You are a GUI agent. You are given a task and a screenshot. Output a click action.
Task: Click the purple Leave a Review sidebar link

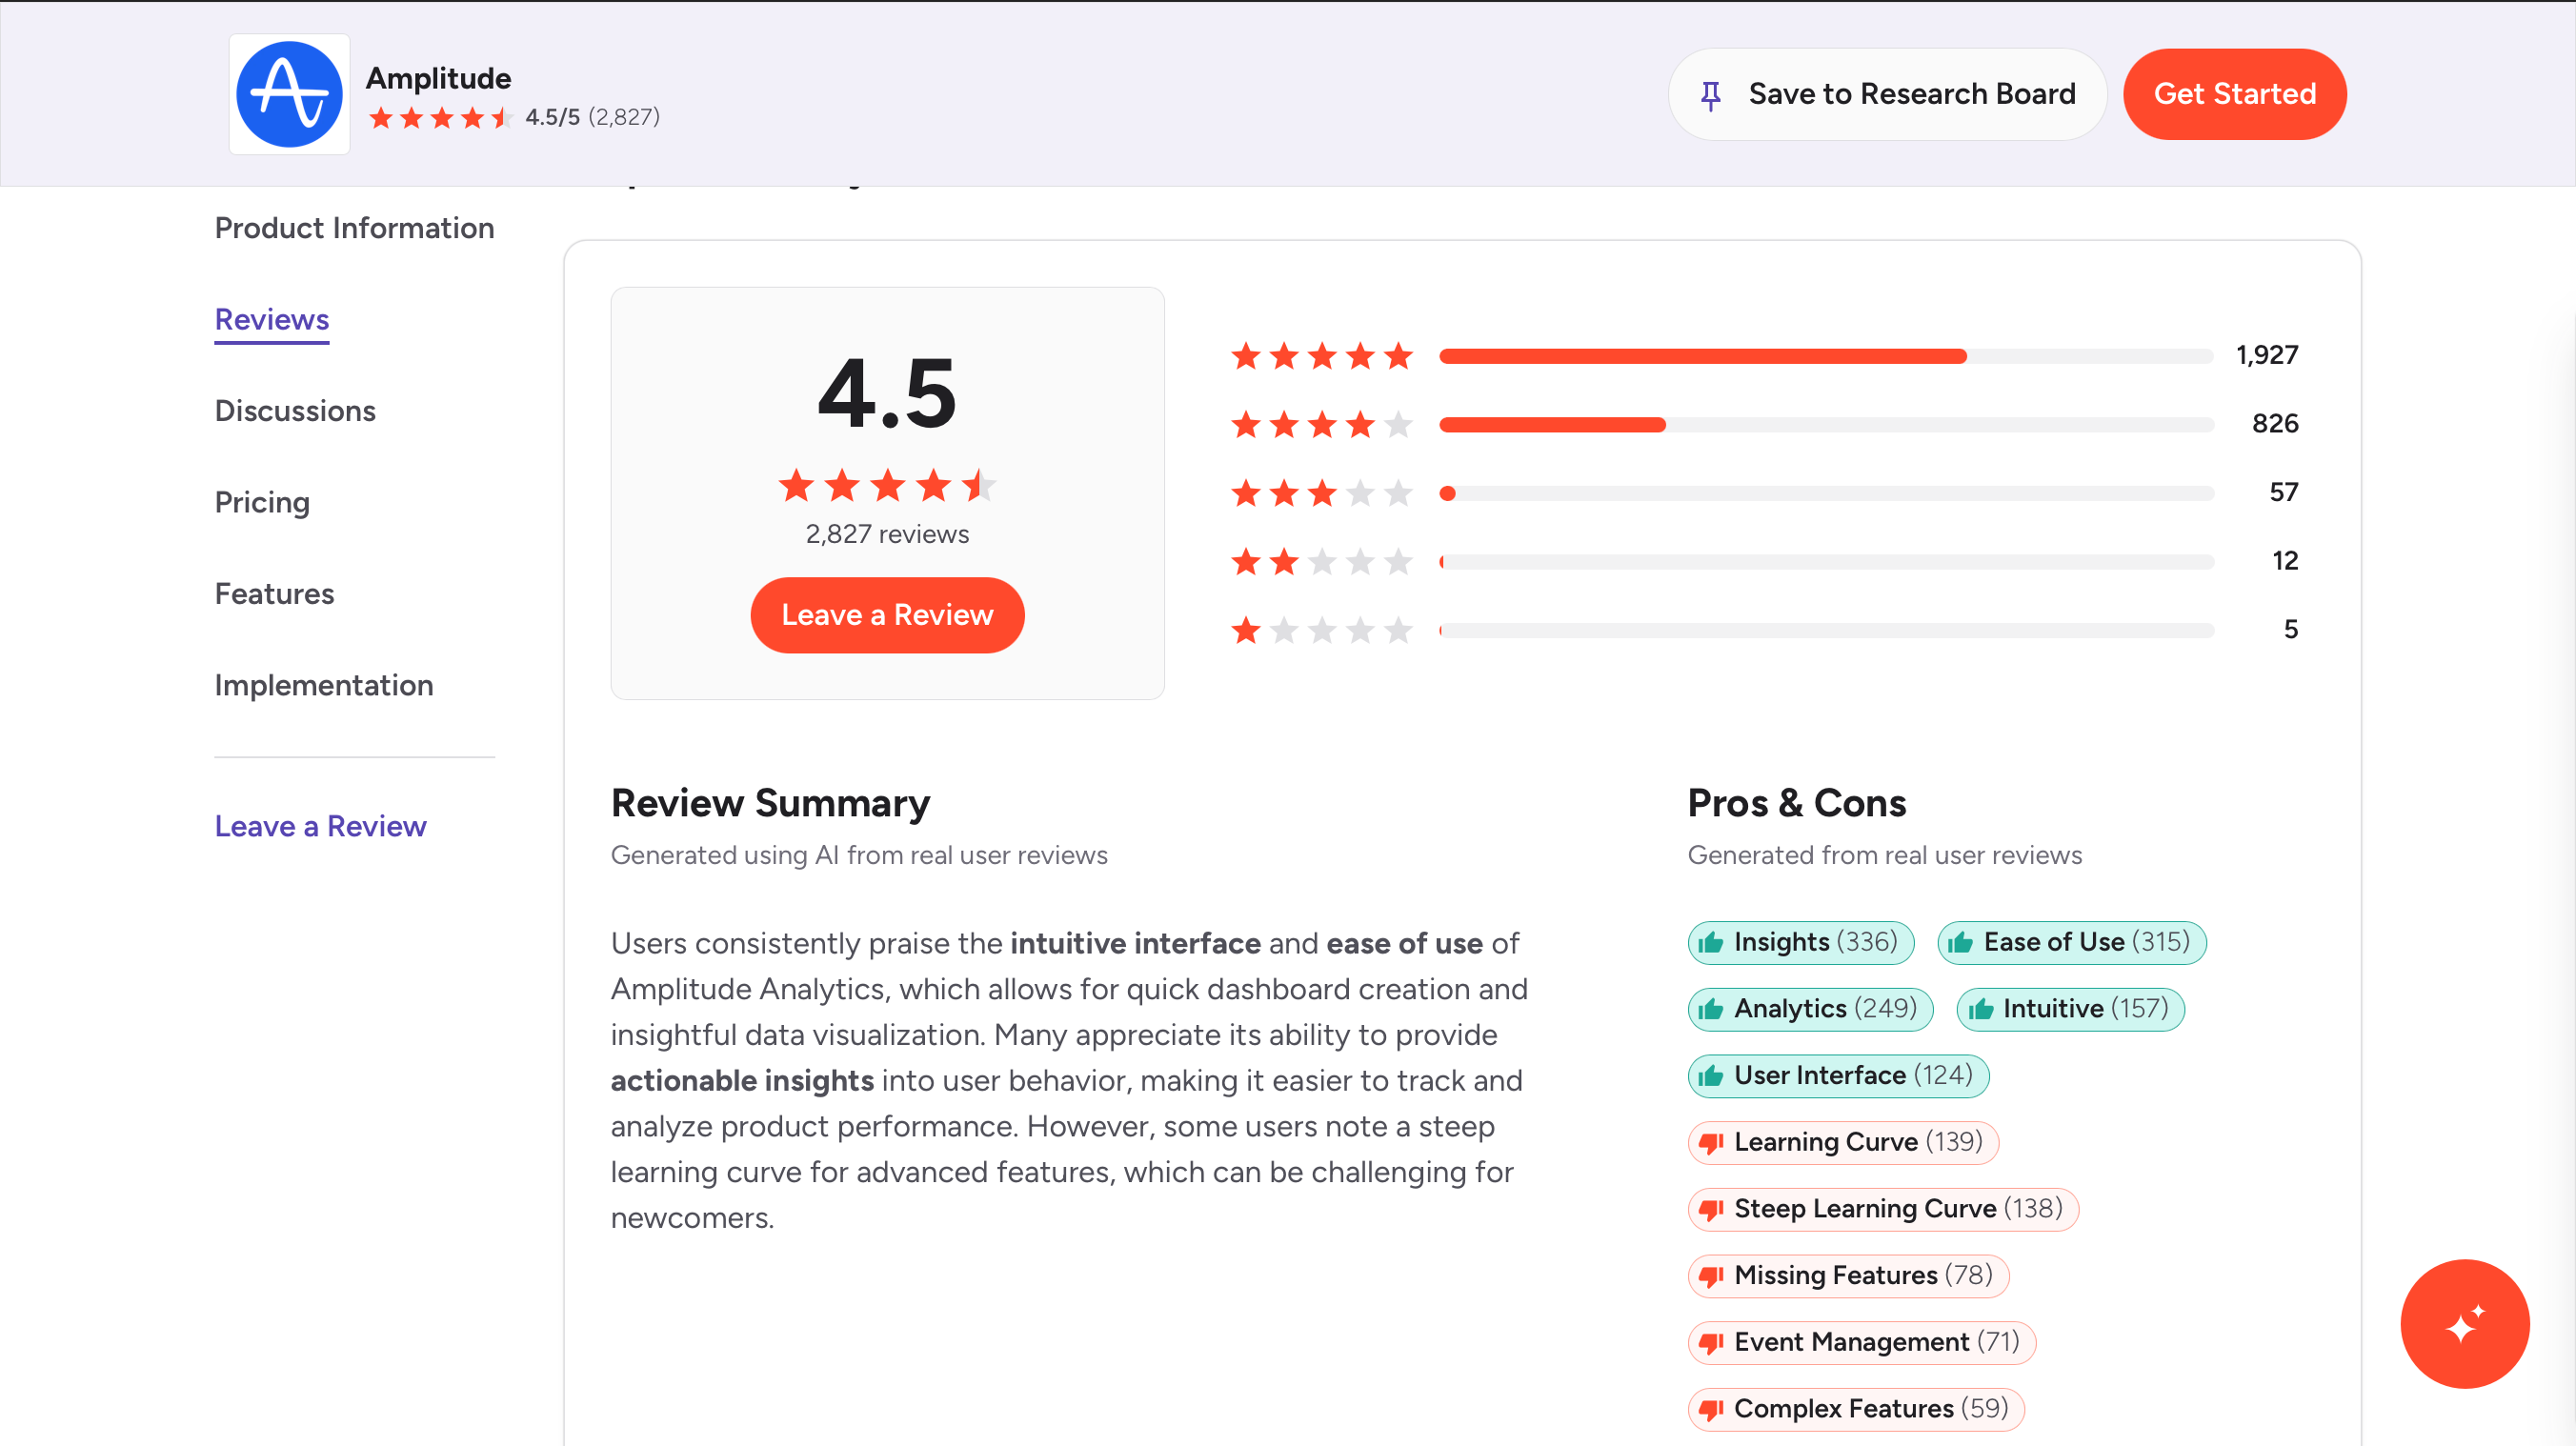(x=320, y=826)
